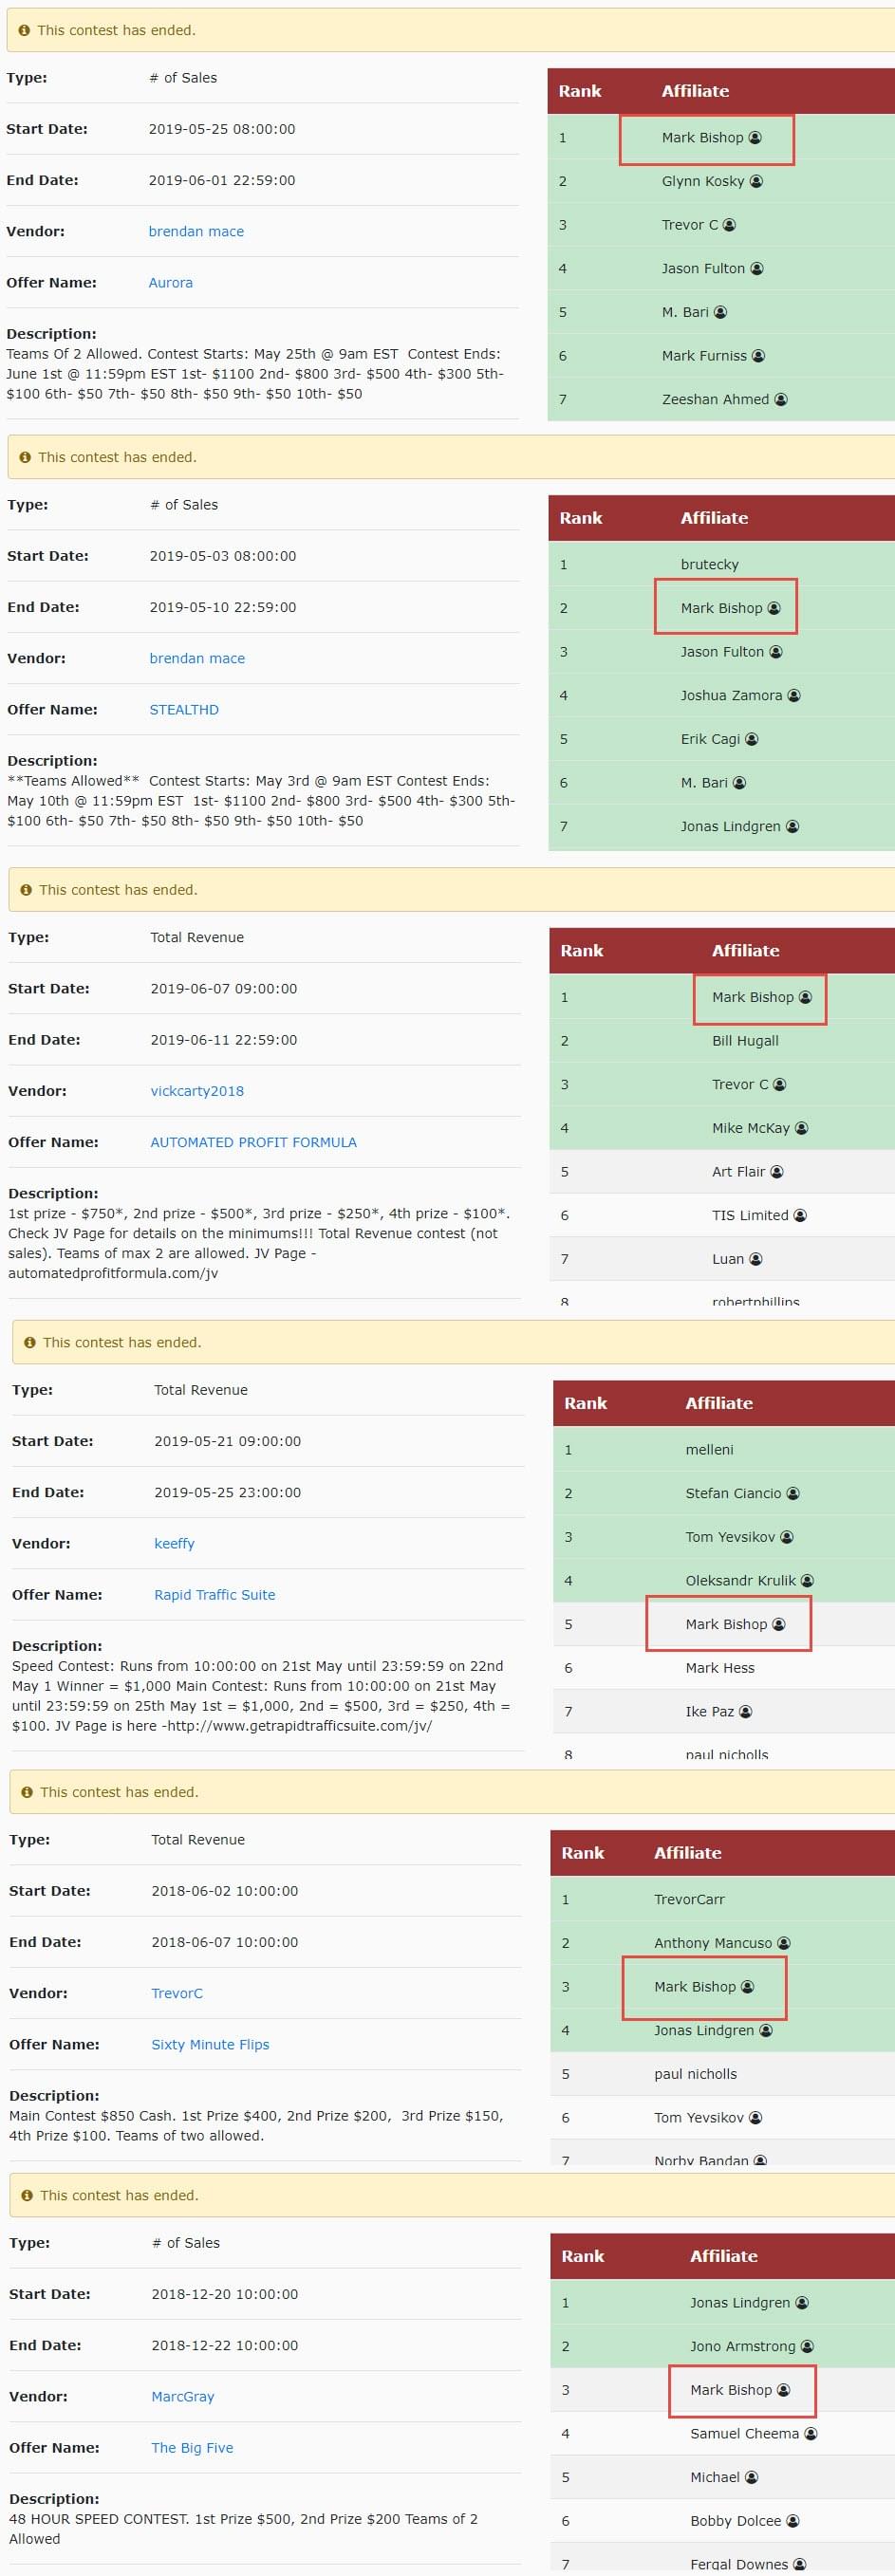Viewport: 895px width, 2576px height.
Task: Select affiliate brutecky in STEALTHD leaderboard
Action: [710, 564]
